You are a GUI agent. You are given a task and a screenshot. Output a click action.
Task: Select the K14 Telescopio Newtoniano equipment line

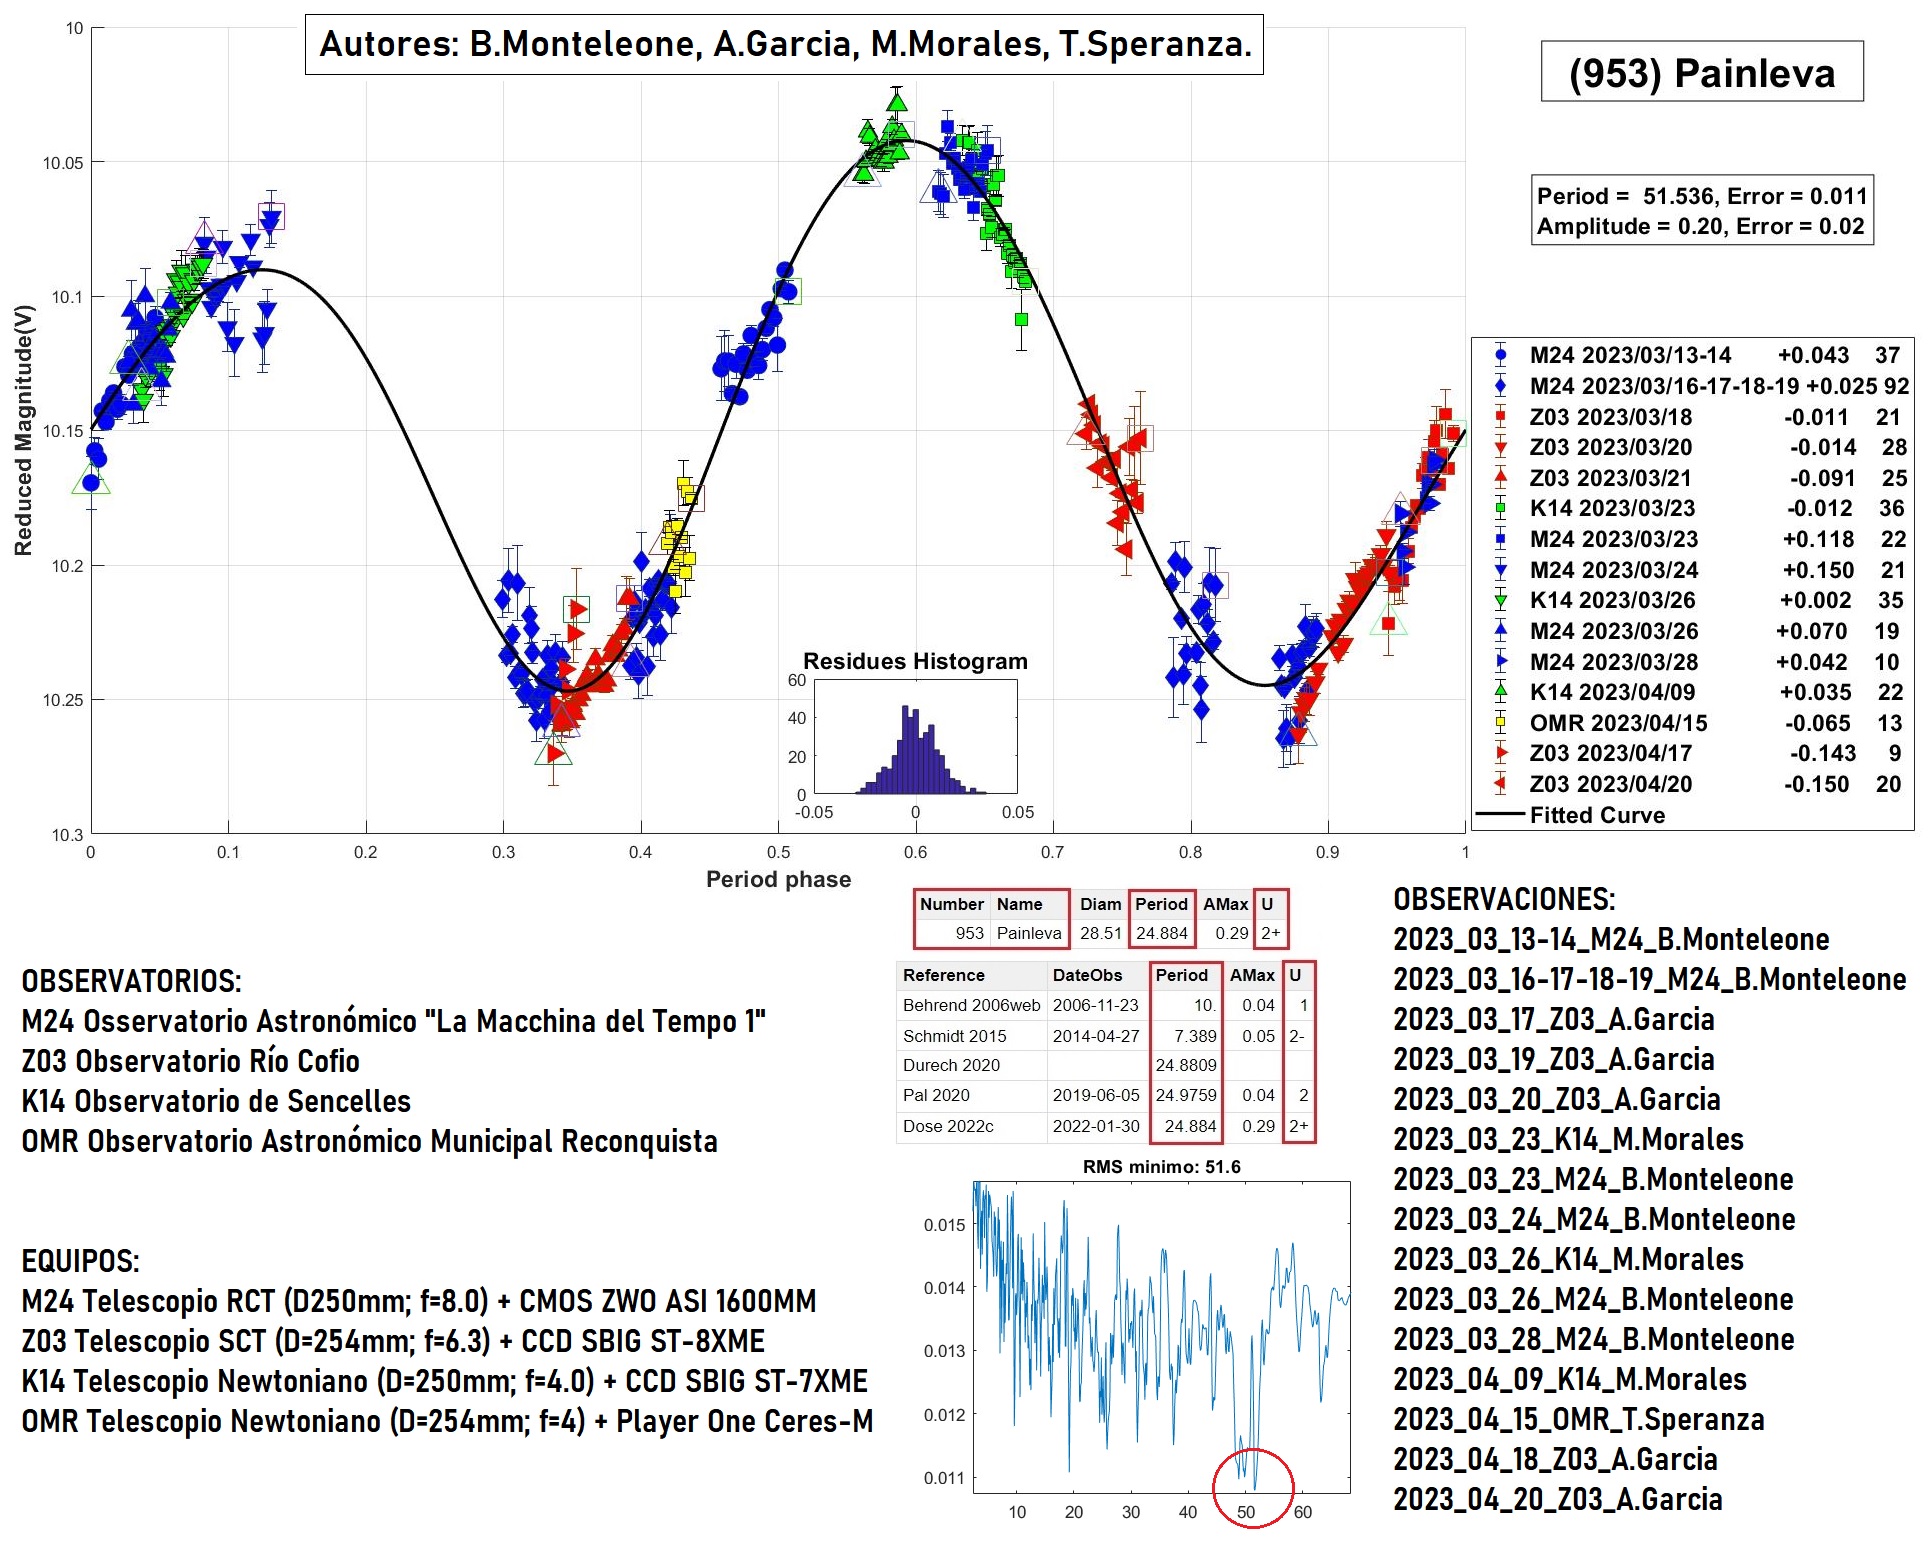[444, 1381]
